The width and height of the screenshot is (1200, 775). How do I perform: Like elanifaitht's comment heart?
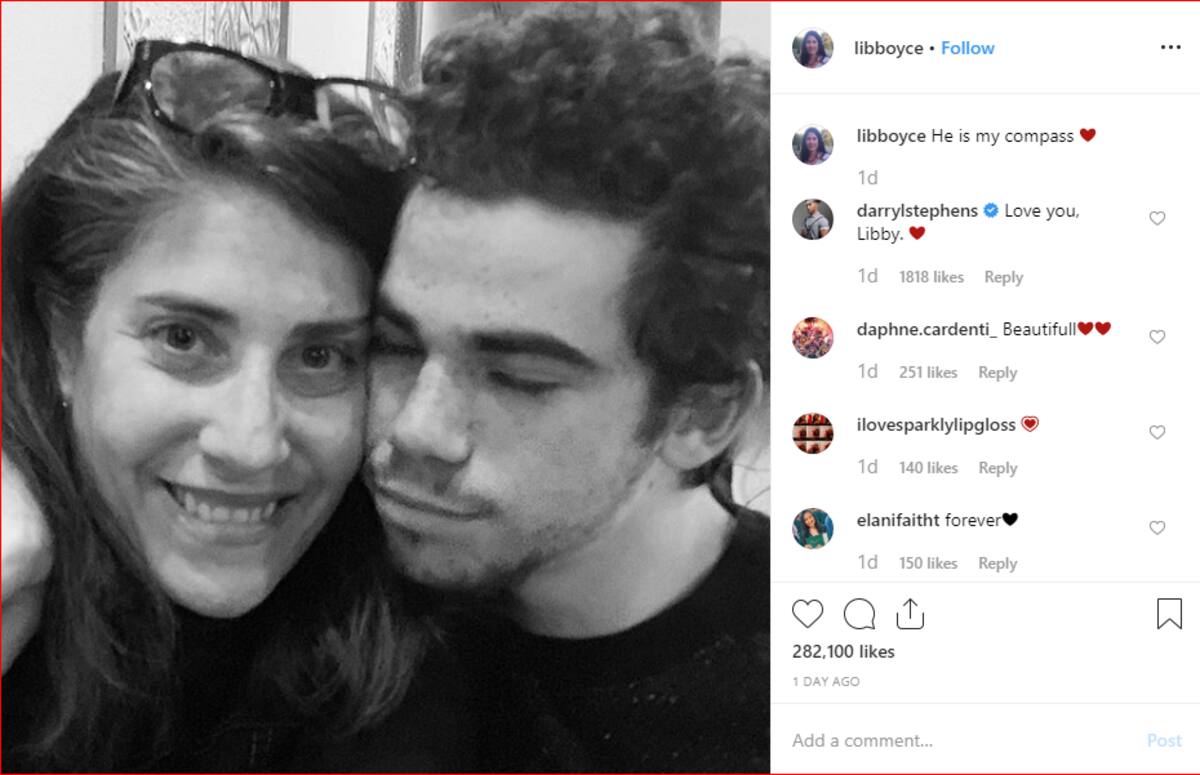point(1157,528)
